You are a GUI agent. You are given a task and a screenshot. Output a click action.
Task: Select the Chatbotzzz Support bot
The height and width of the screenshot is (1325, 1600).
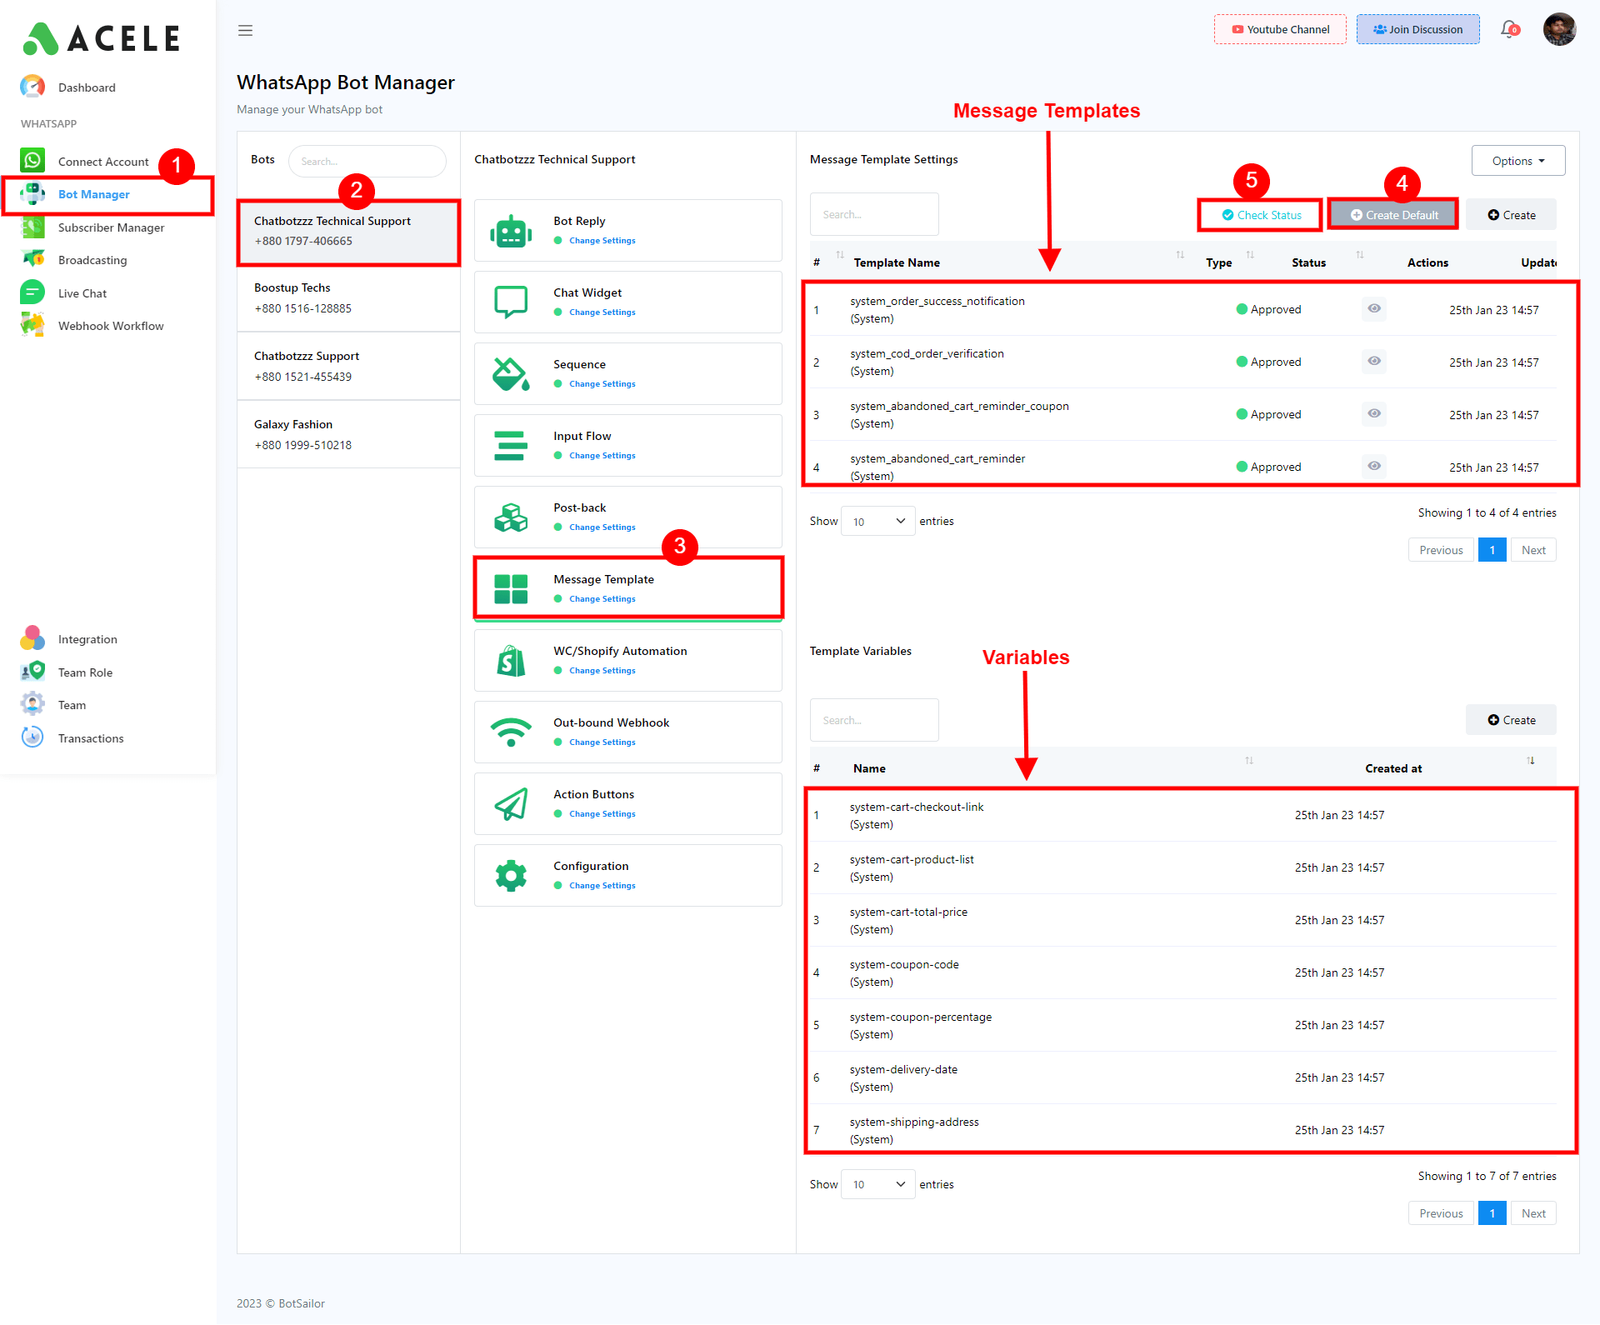349,366
